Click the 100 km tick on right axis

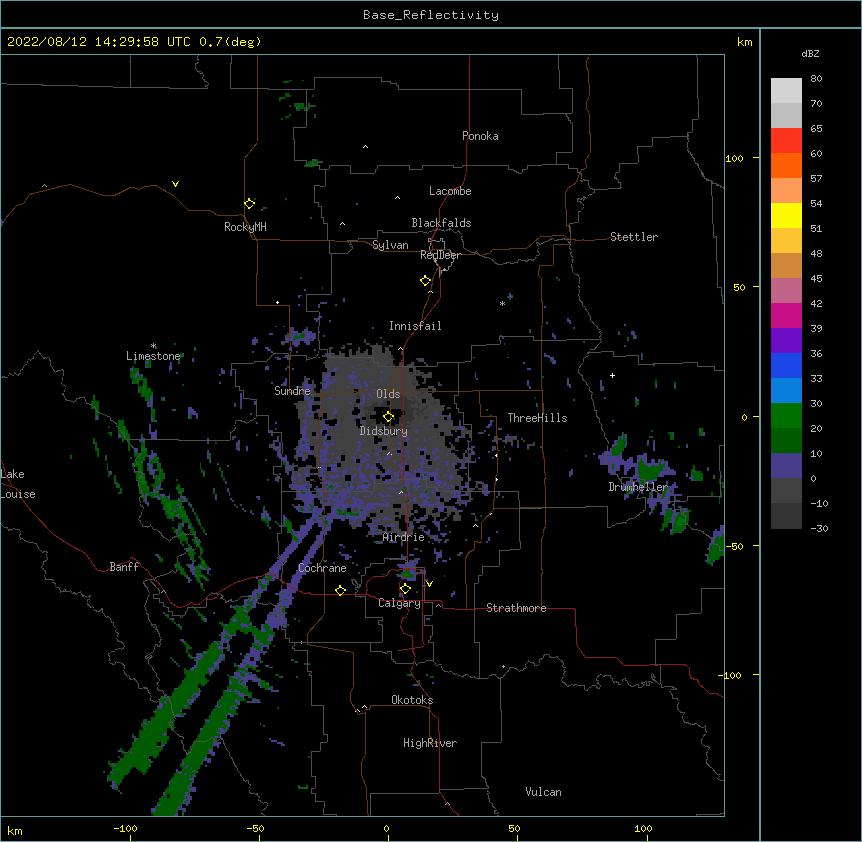pyautogui.click(x=734, y=158)
